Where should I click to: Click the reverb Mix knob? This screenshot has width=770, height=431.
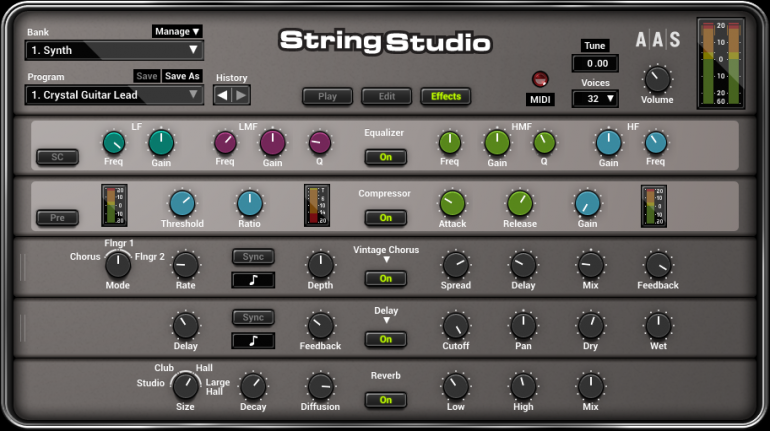coord(590,386)
